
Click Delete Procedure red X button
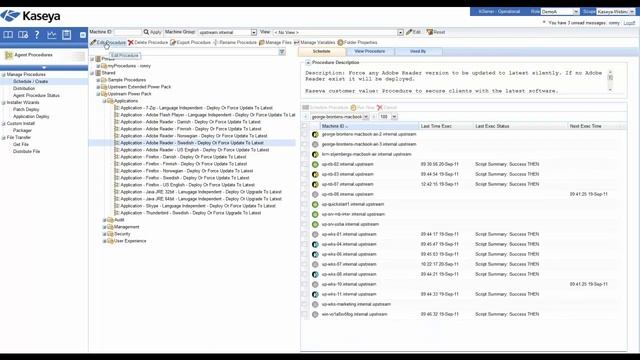click(x=148, y=42)
